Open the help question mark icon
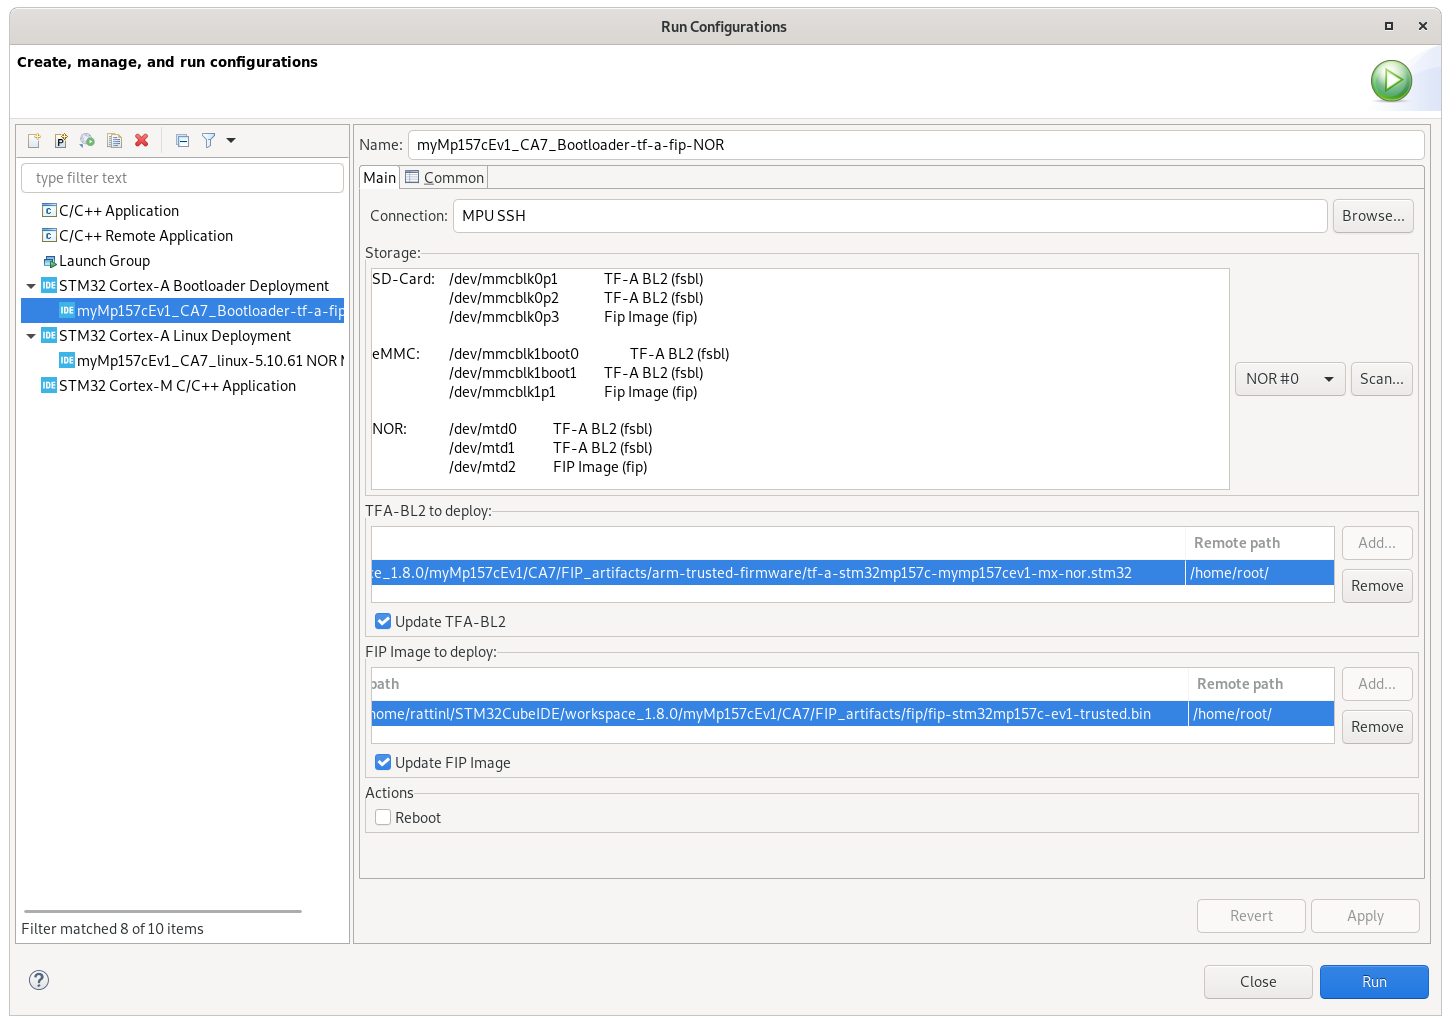 39,980
